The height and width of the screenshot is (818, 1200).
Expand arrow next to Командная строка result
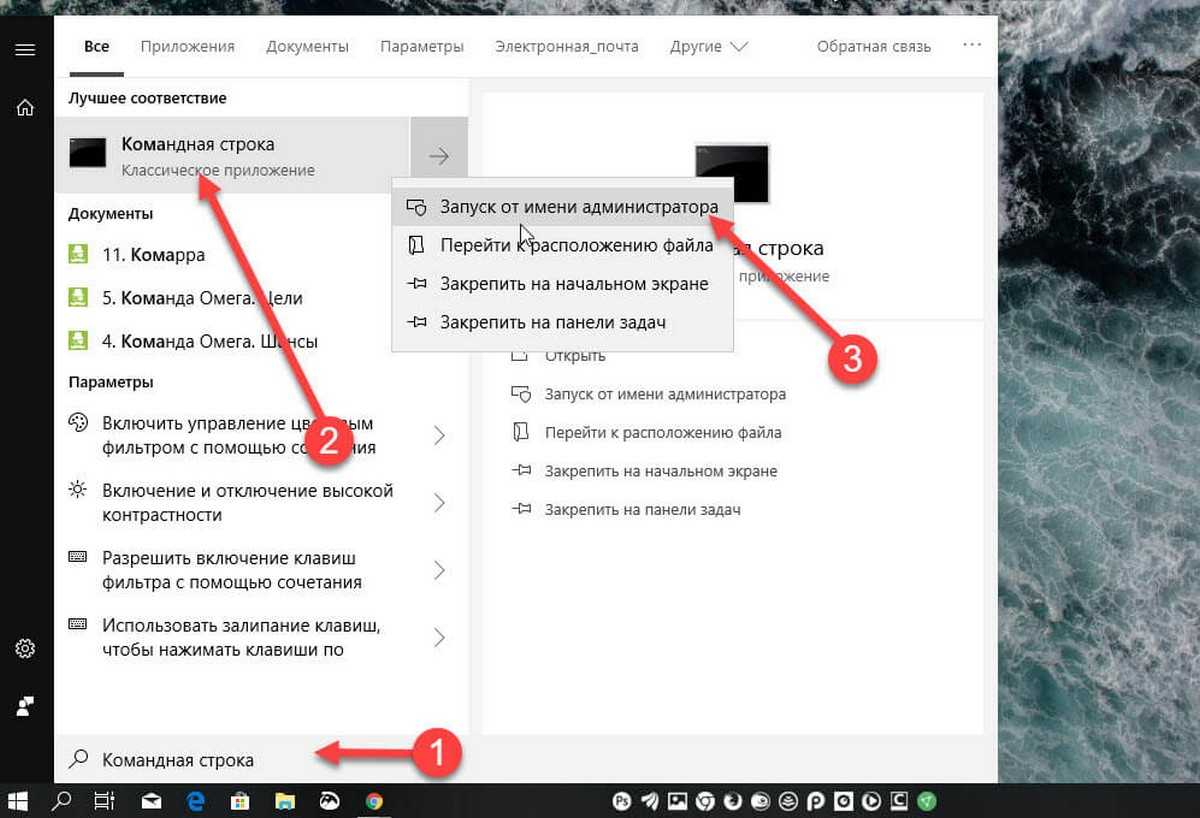tap(439, 156)
